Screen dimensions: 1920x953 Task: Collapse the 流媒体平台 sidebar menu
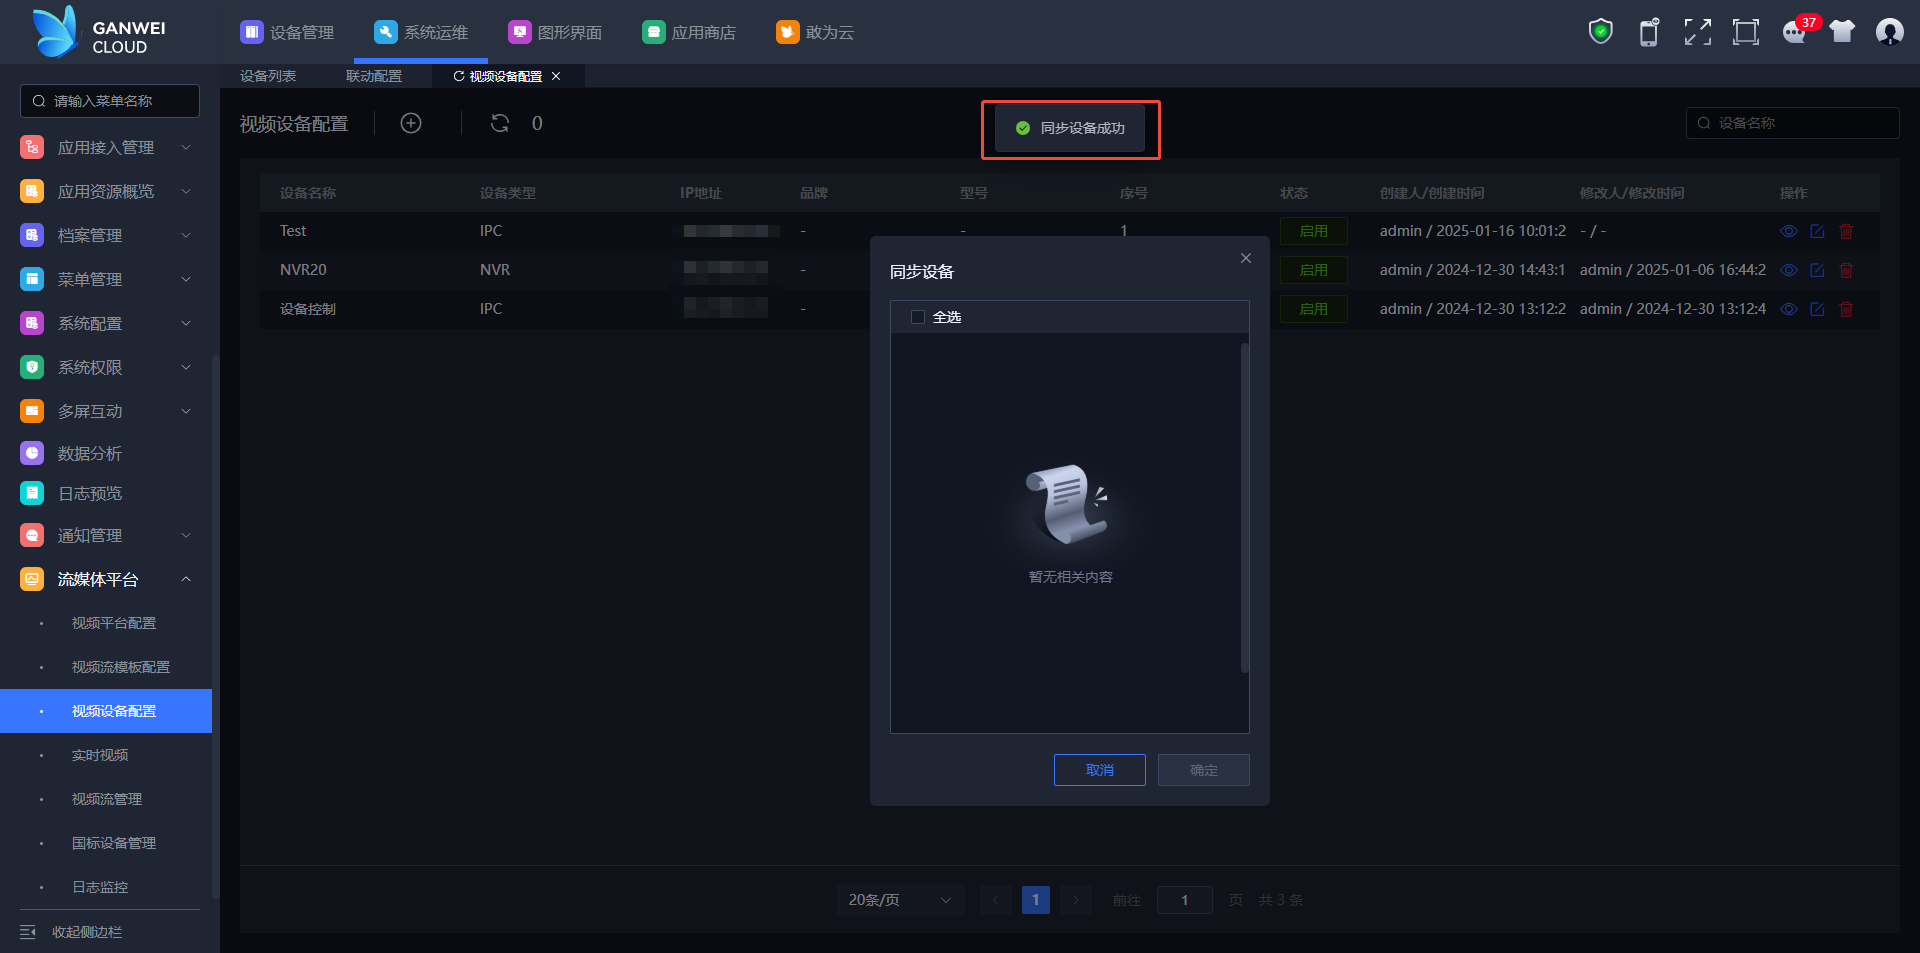[x=106, y=579]
